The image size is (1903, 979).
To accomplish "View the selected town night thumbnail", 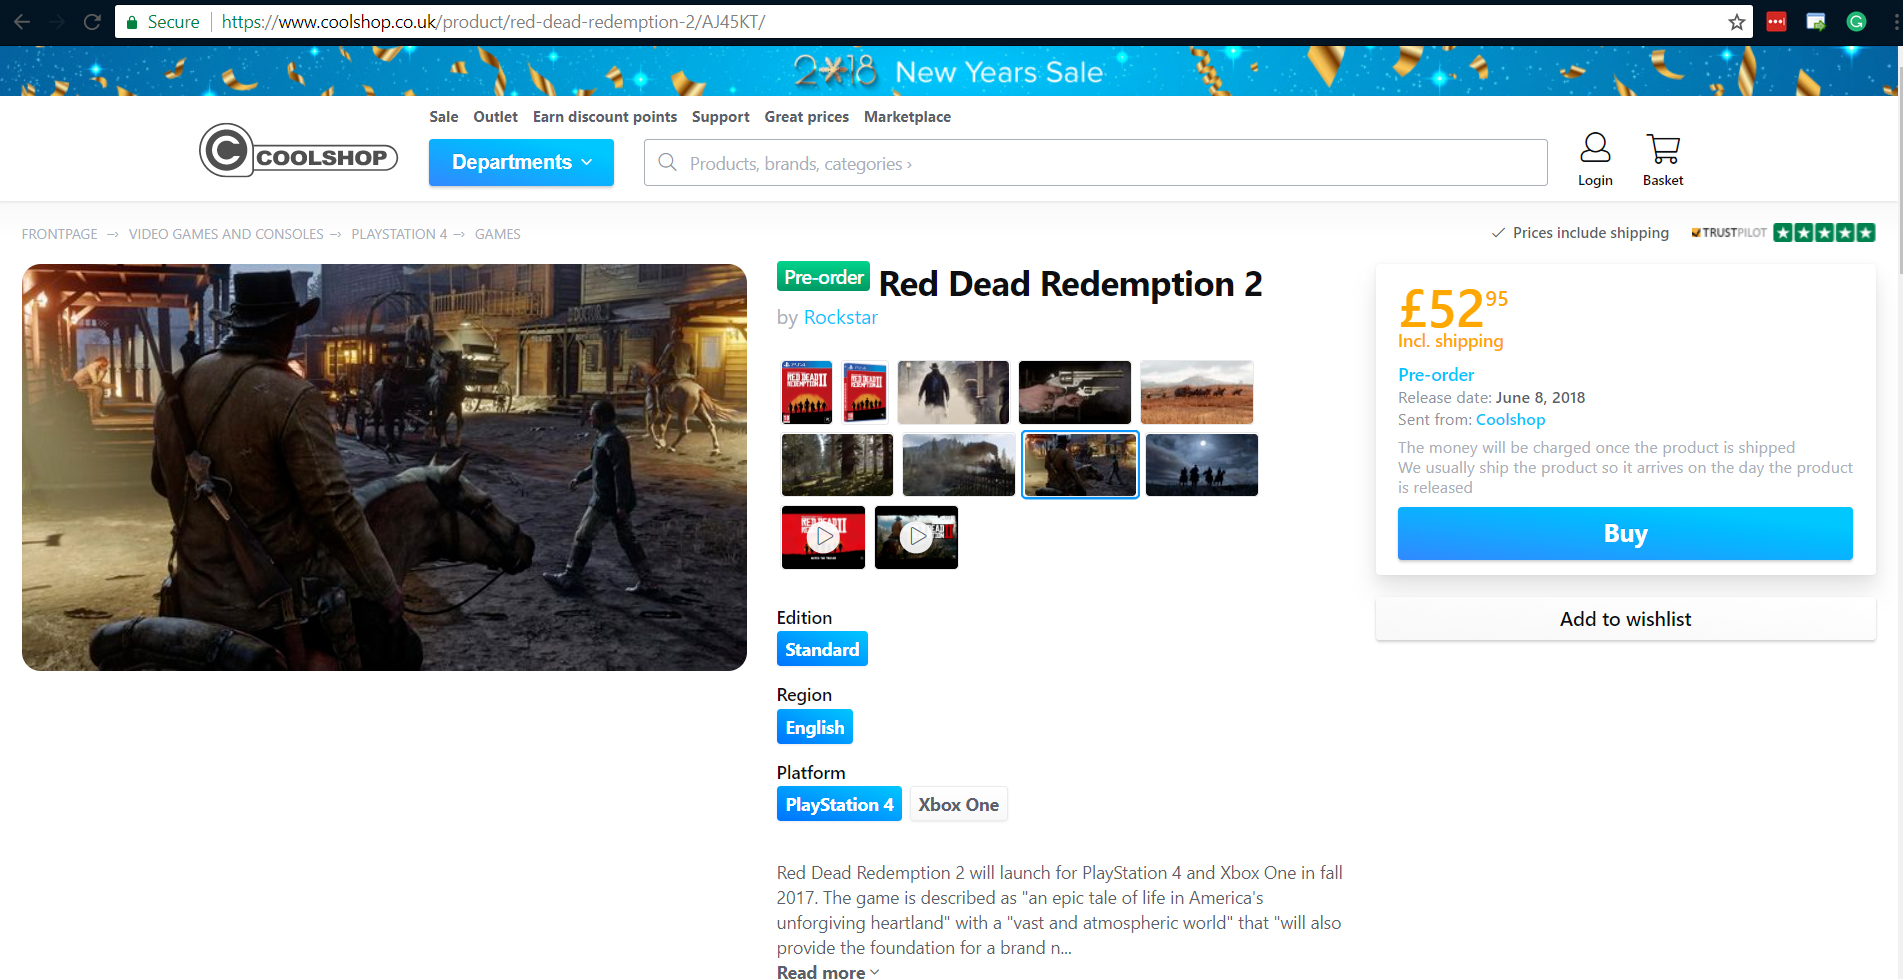I will coord(1080,465).
